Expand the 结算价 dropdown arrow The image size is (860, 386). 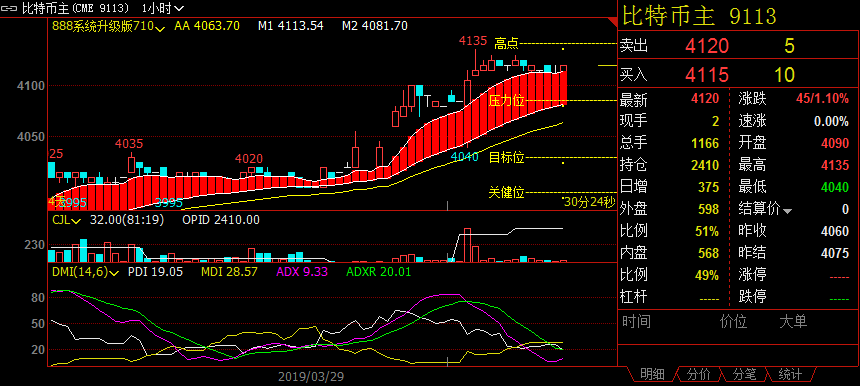coord(788,211)
